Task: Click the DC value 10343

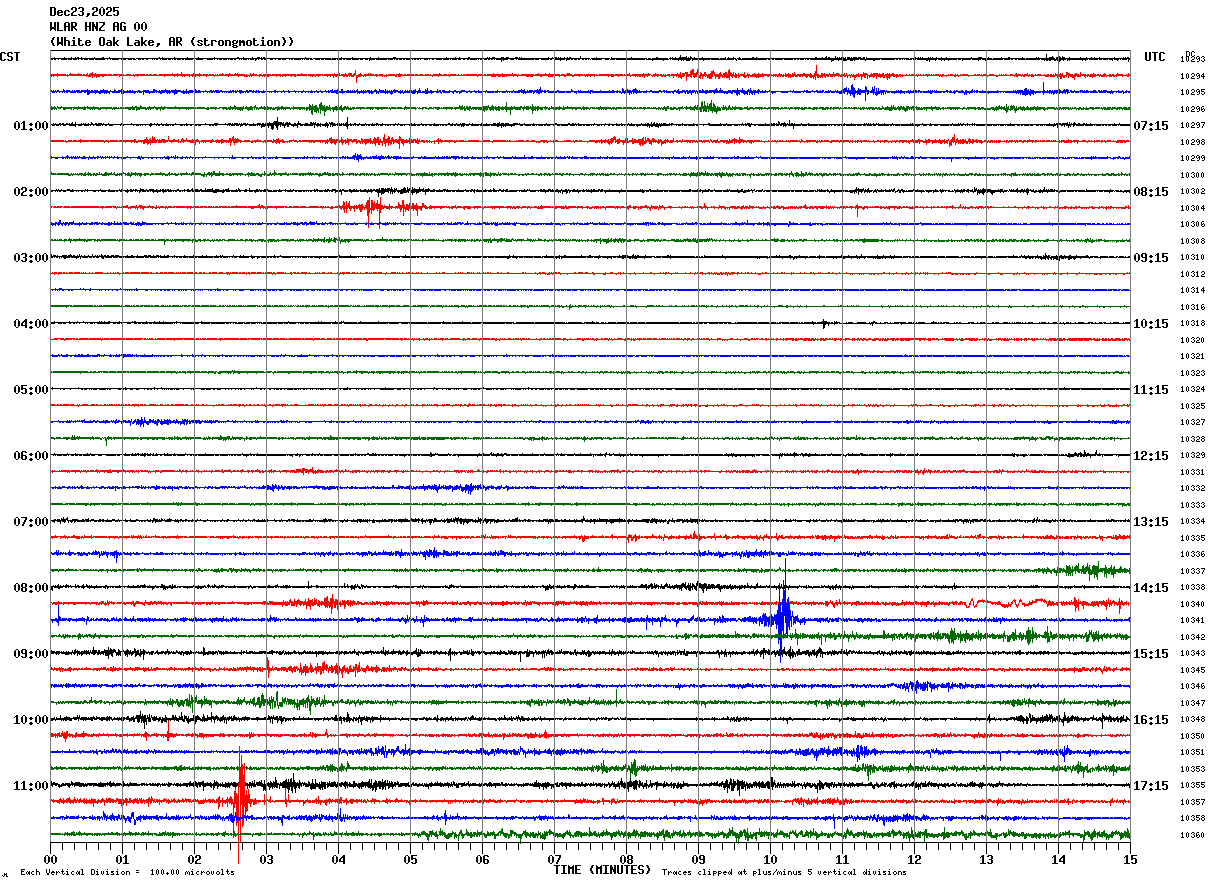Action: (1192, 653)
